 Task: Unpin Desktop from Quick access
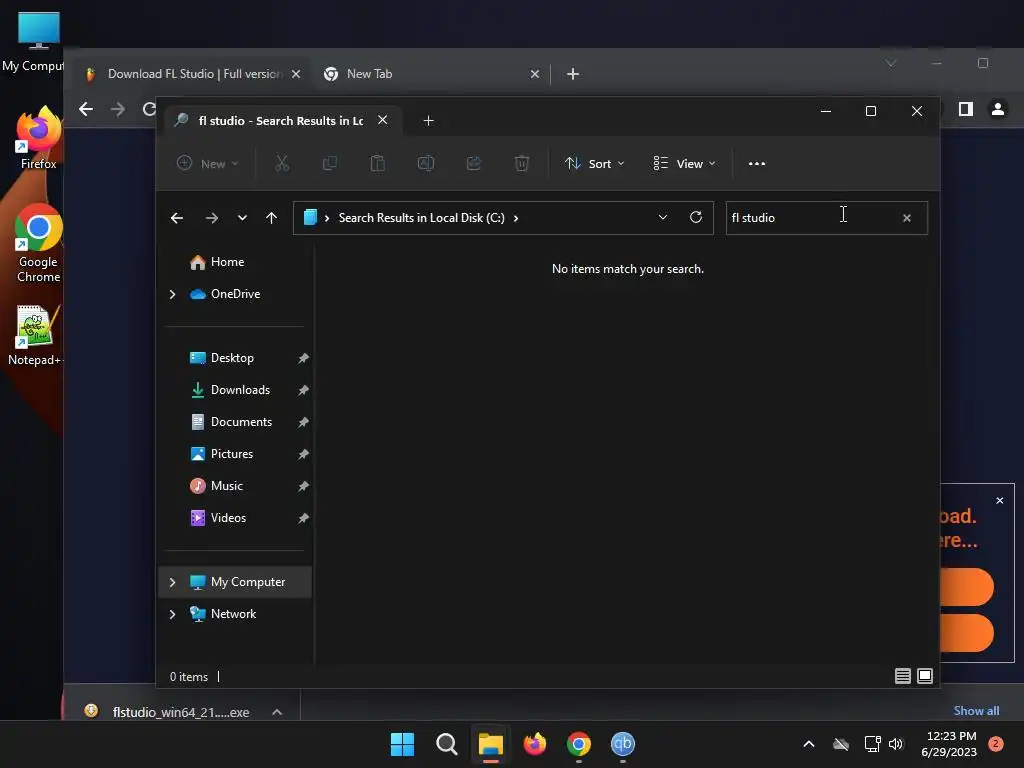click(x=303, y=358)
